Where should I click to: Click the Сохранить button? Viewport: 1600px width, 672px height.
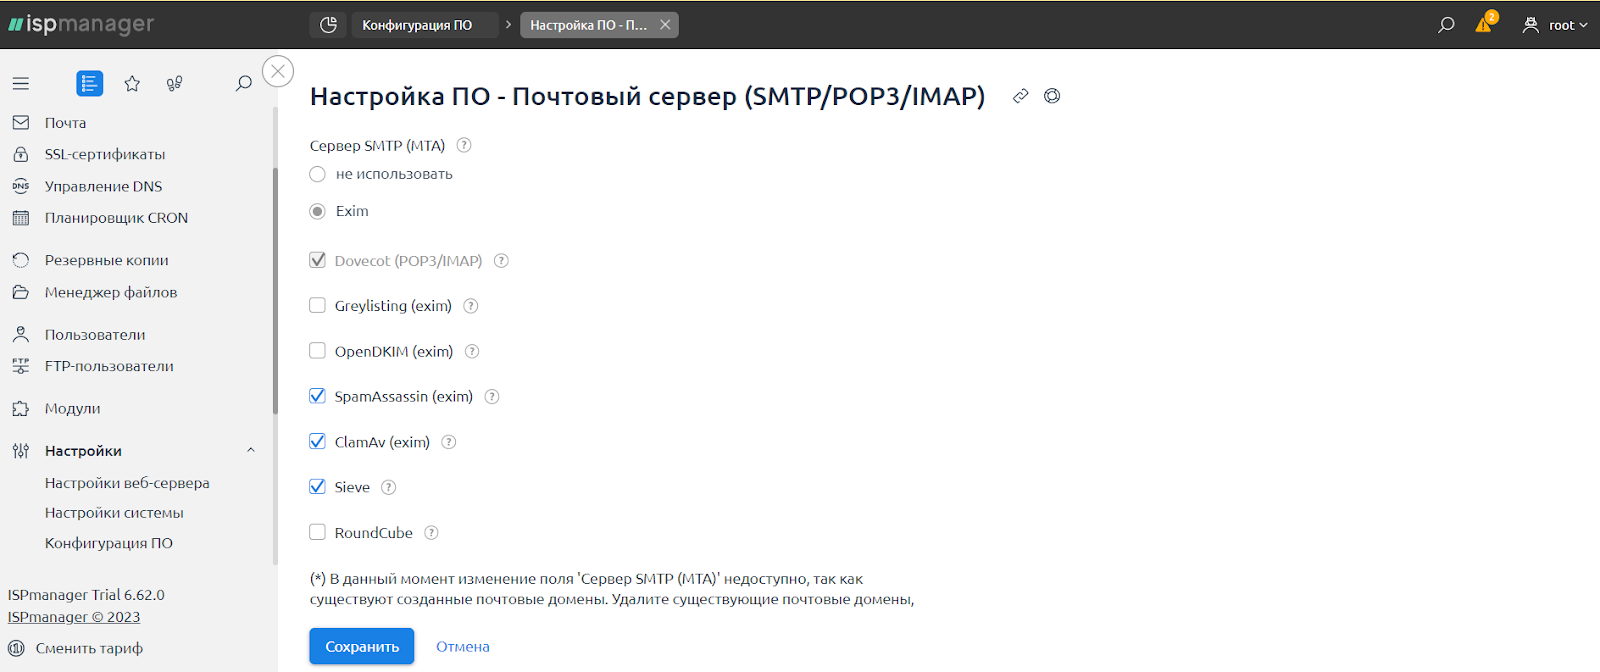(362, 646)
